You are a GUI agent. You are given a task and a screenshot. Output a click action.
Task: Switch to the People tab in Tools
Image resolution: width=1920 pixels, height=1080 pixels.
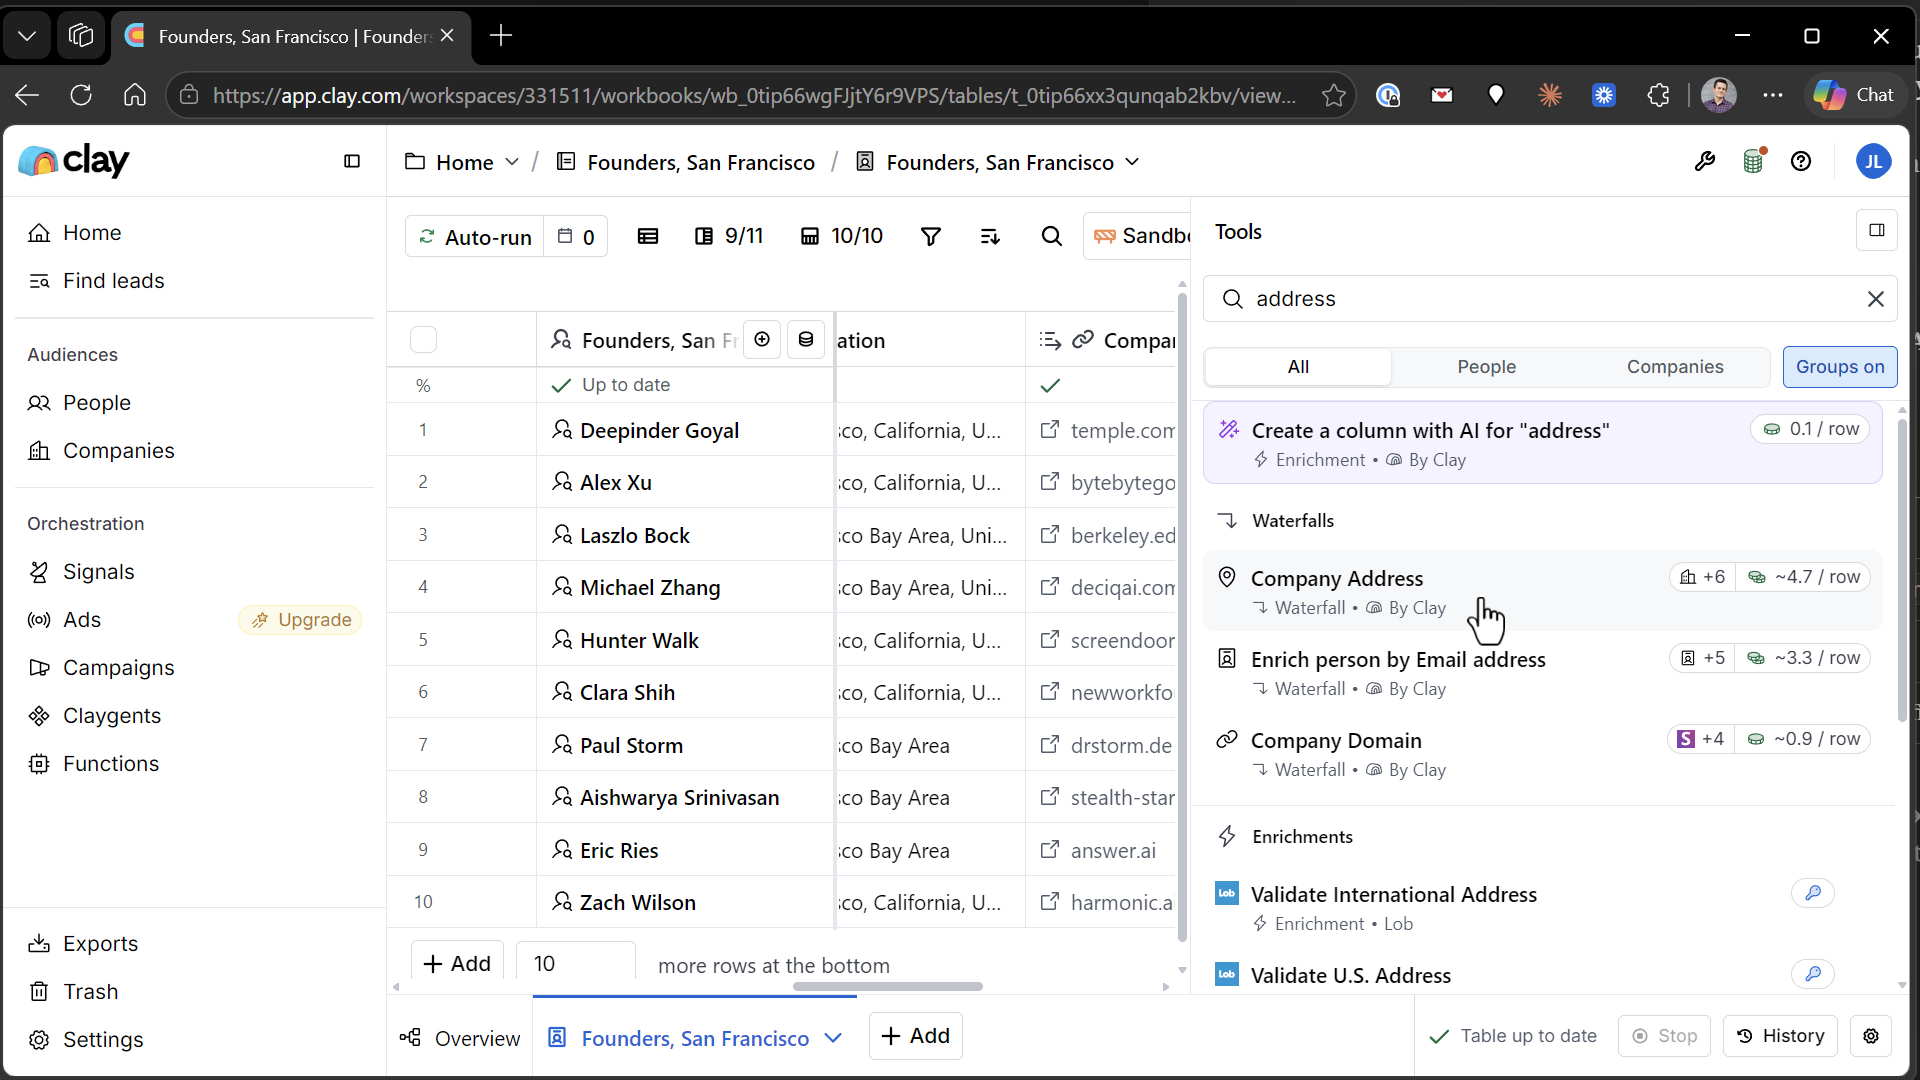pos(1486,367)
